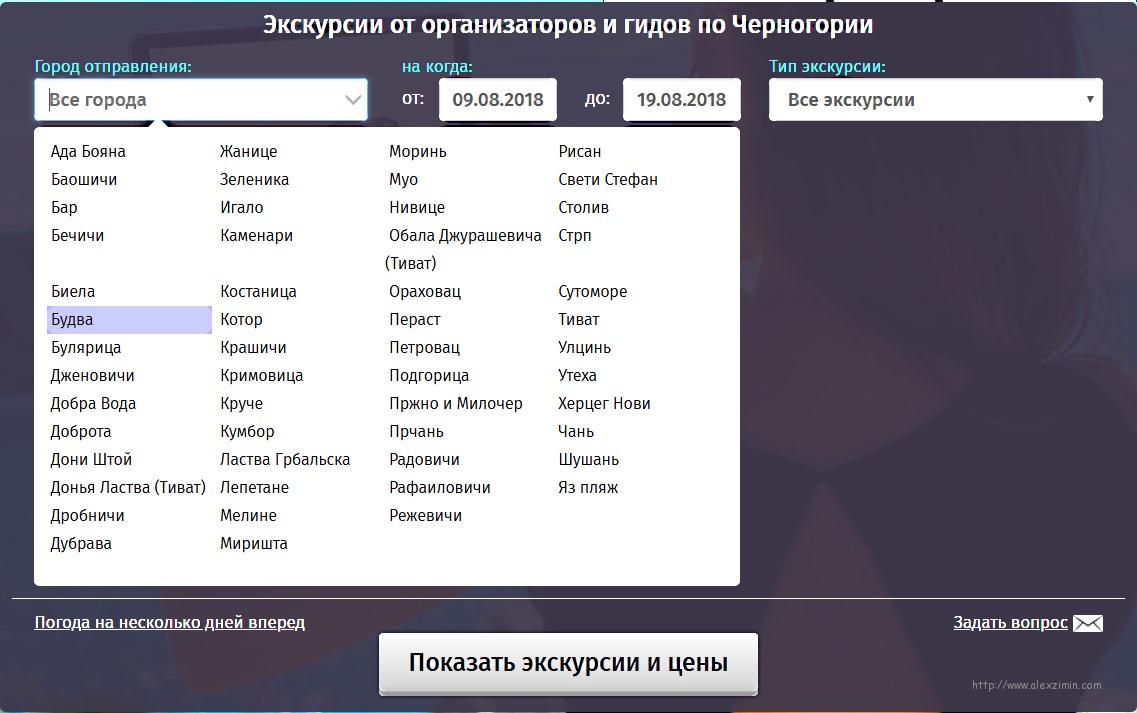Select Пржно и Милочер entry
This screenshot has width=1137, height=713.
click(455, 404)
